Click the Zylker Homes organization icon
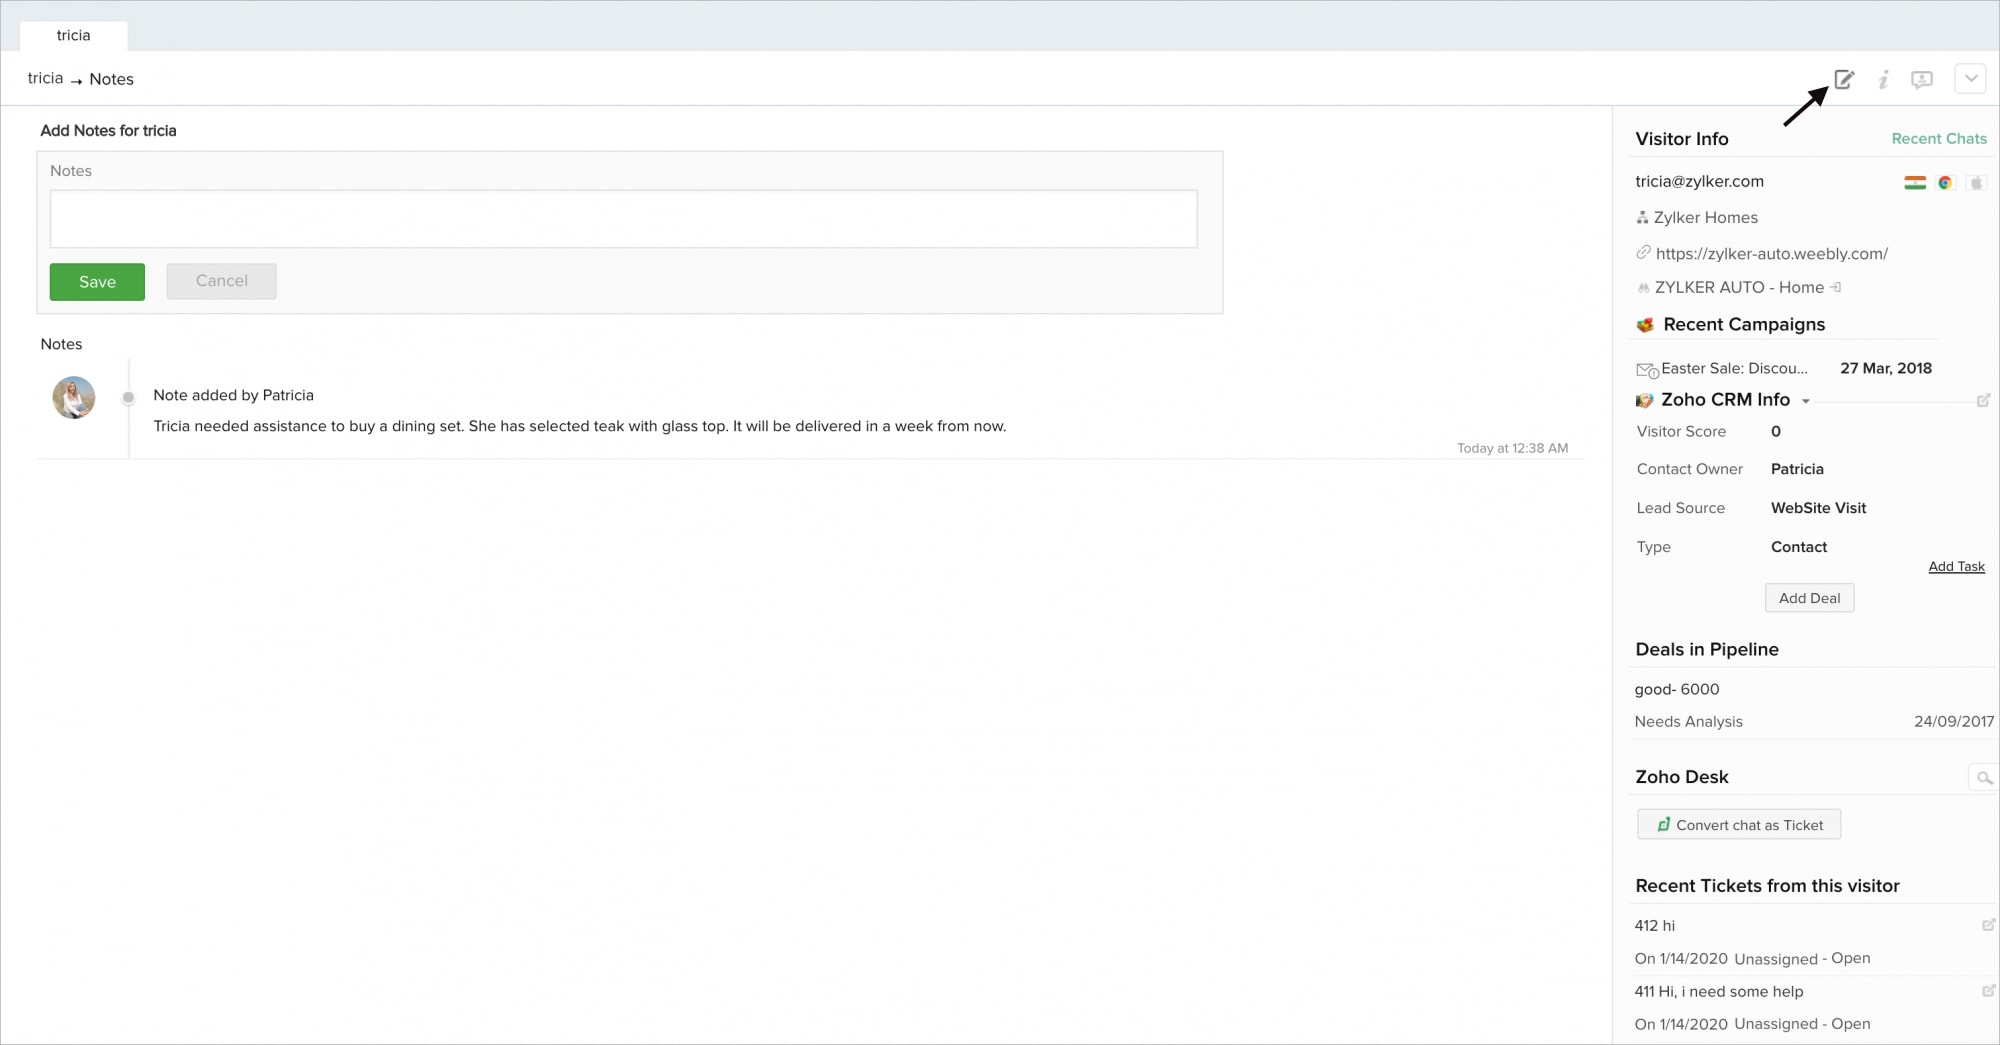This screenshot has height=1045, width=2000. 1642,218
